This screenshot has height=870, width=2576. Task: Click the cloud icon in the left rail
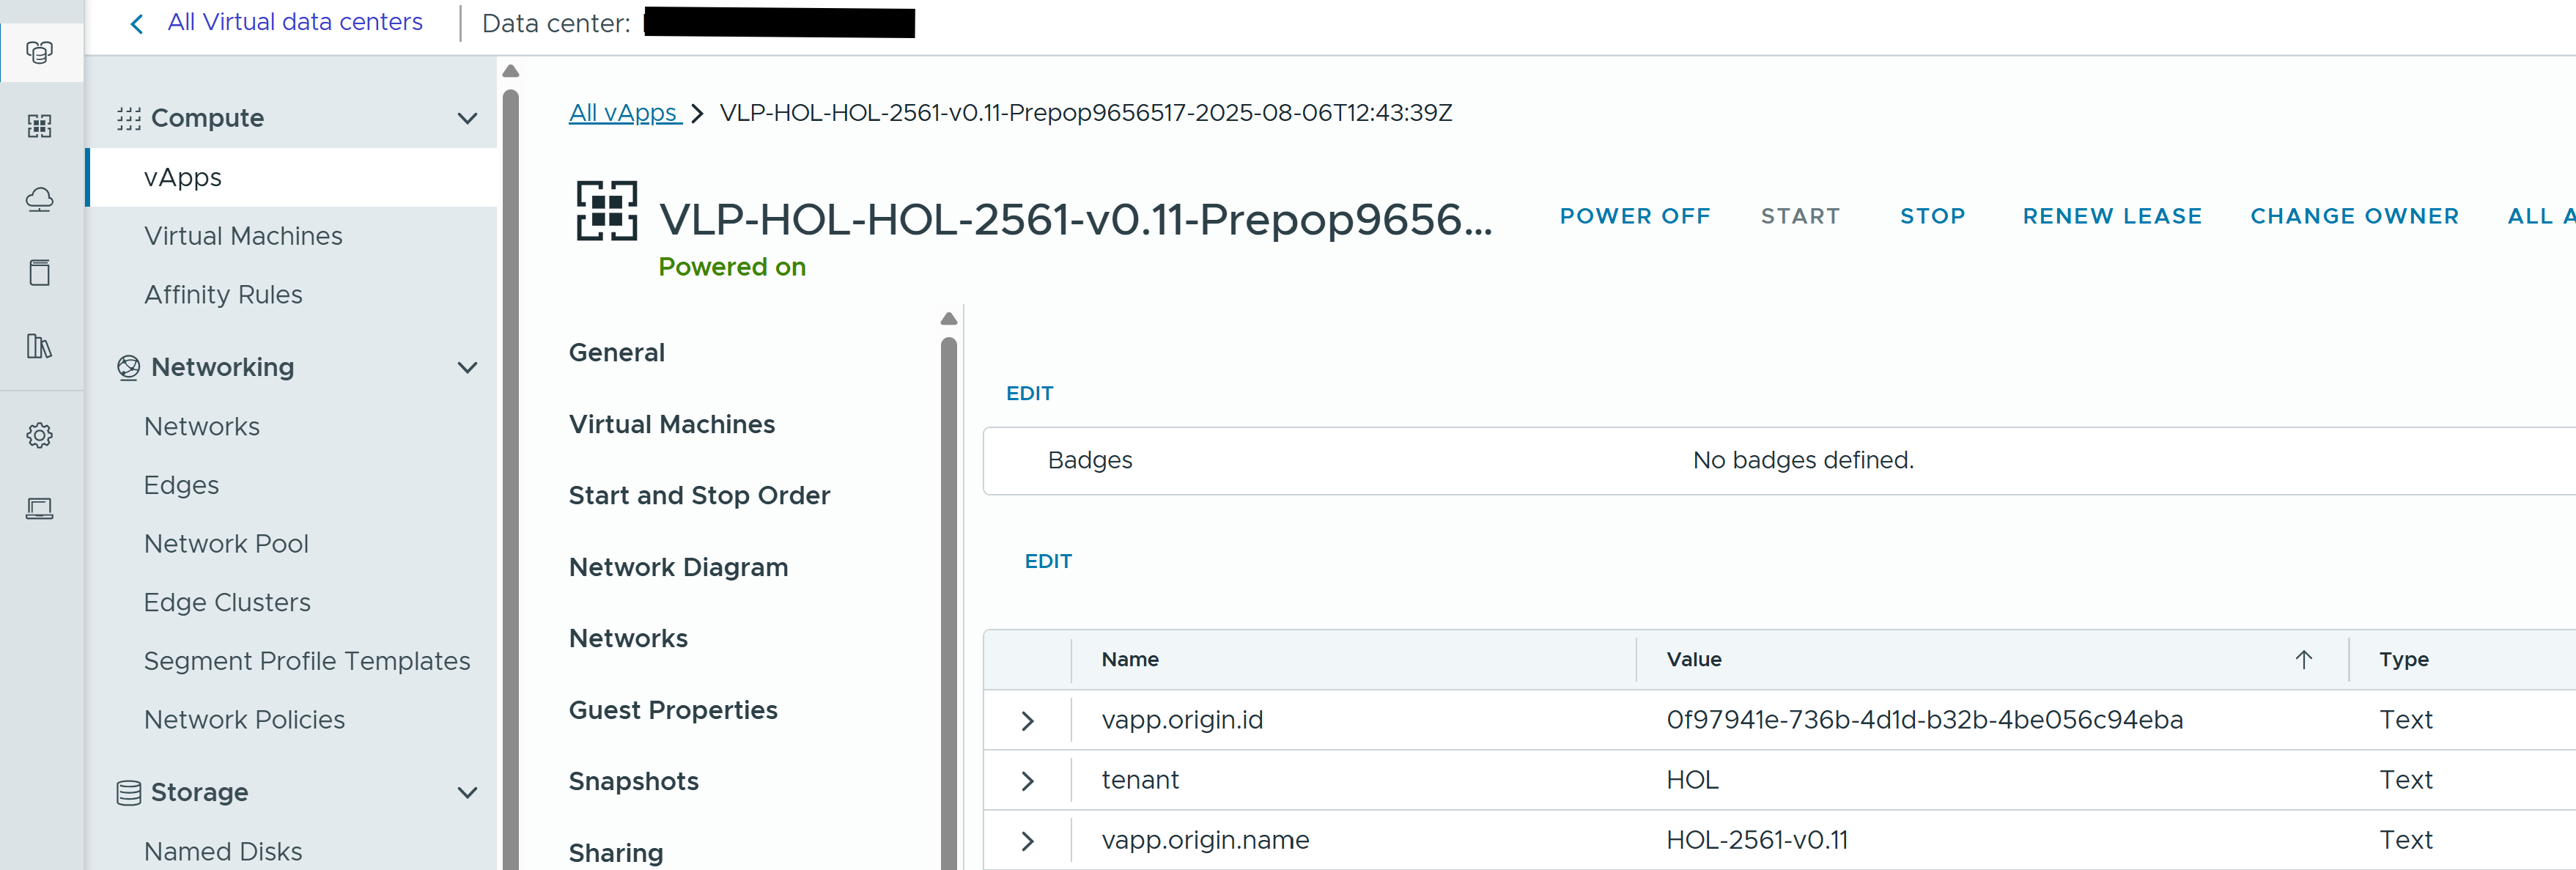[40, 199]
